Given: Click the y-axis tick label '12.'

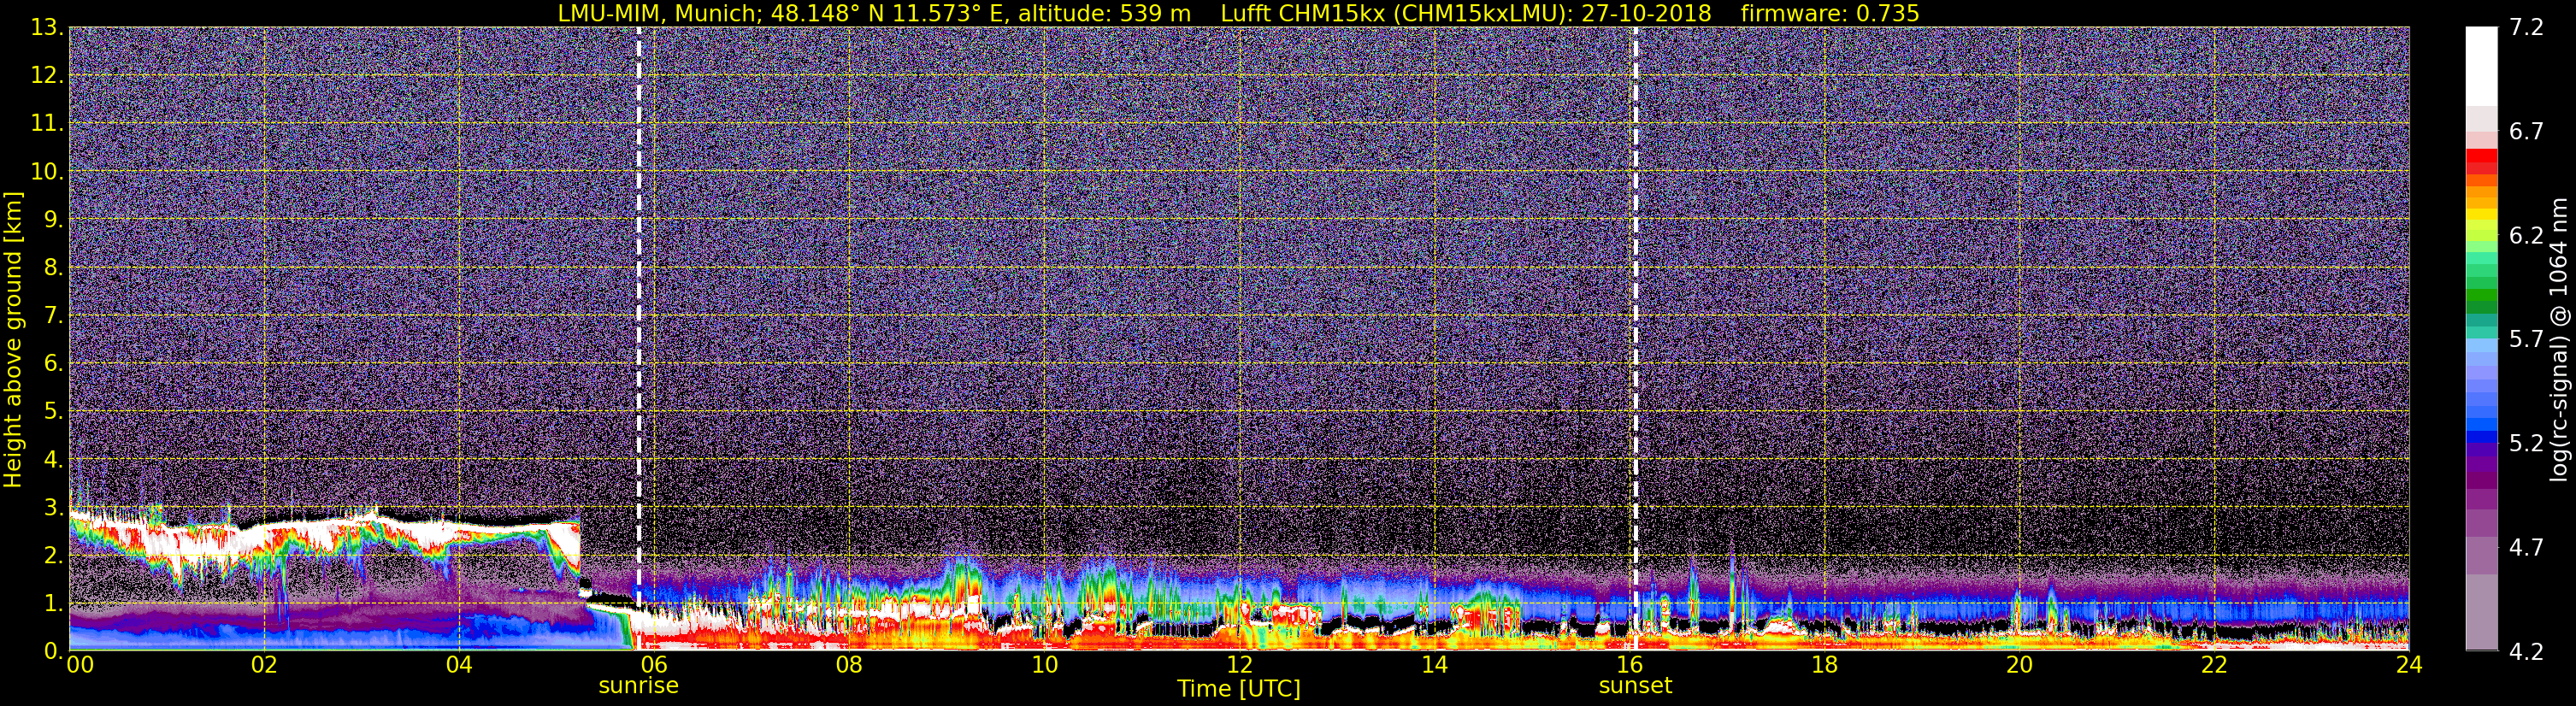Looking at the screenshot, I should [x=47, y=75].
